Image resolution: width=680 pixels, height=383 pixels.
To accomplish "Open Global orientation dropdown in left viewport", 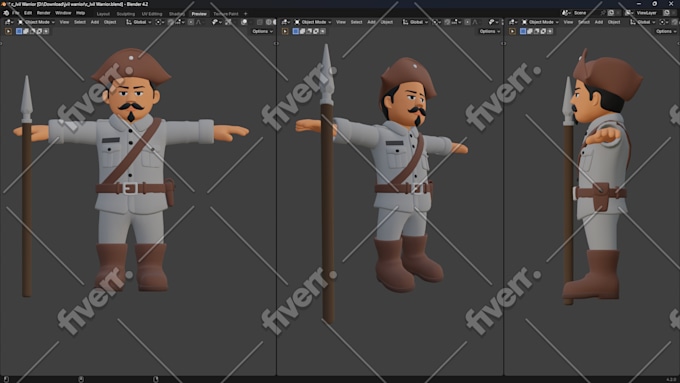I will click(138, 22).
